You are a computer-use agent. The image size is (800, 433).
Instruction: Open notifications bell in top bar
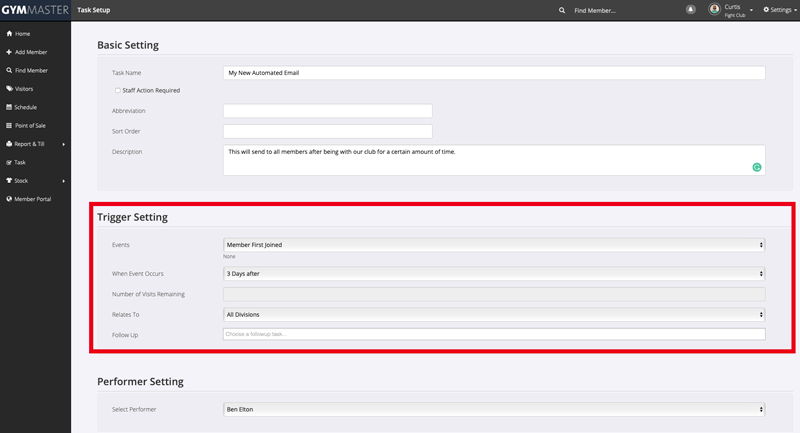690,10
